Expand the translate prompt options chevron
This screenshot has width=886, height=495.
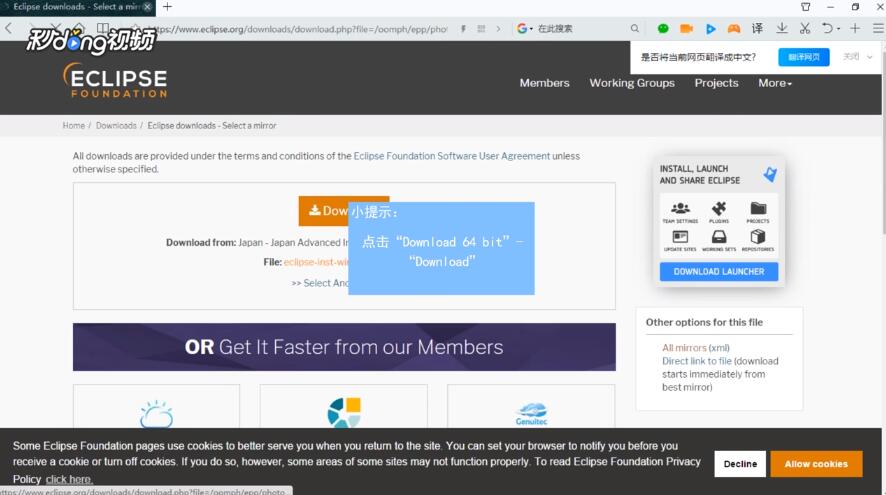coord(870,57)
